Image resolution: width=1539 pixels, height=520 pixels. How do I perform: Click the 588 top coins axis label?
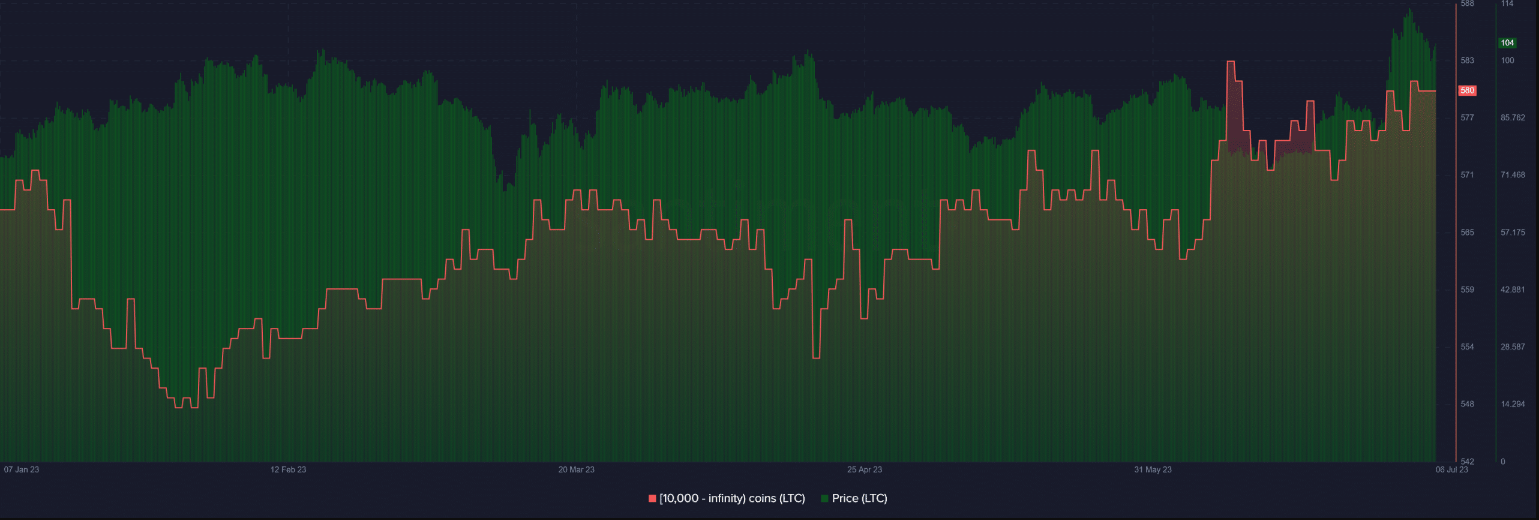(1467, 4)
